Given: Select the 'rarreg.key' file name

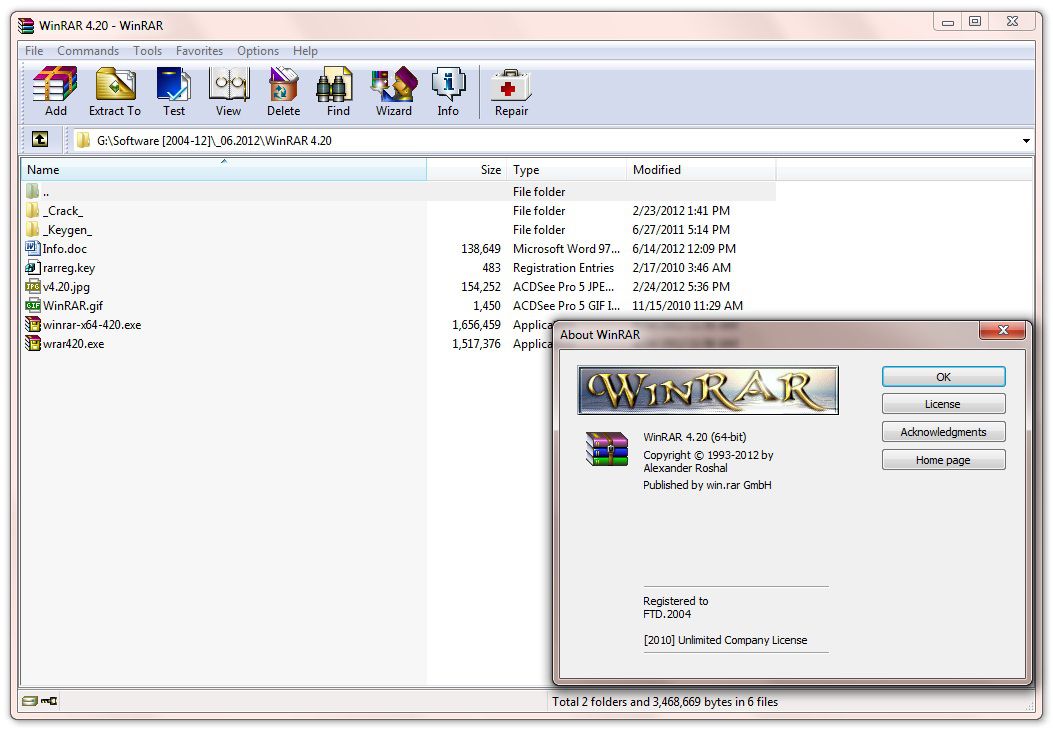Looking at the screenshot, I should (69, 268).
